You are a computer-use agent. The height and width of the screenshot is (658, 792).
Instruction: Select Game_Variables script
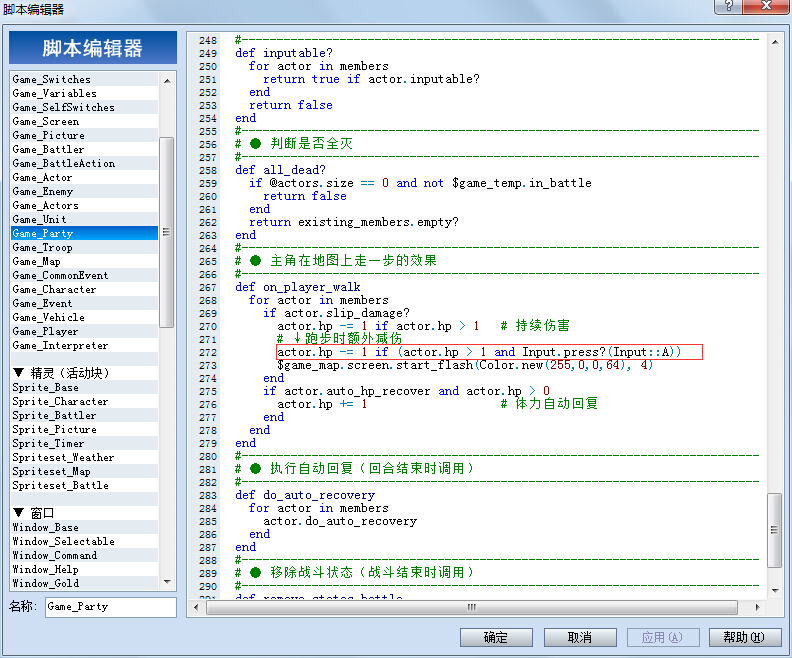(84, 93)
